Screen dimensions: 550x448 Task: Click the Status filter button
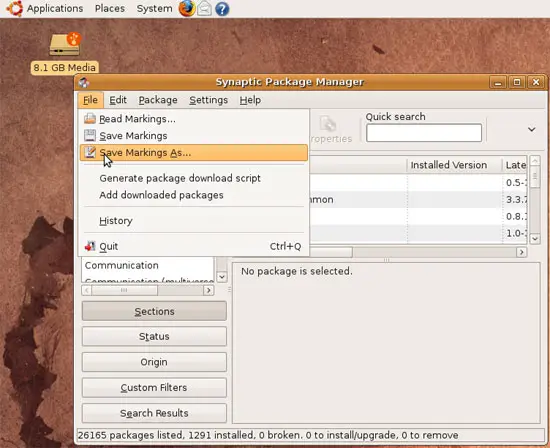tap(154, 336)
